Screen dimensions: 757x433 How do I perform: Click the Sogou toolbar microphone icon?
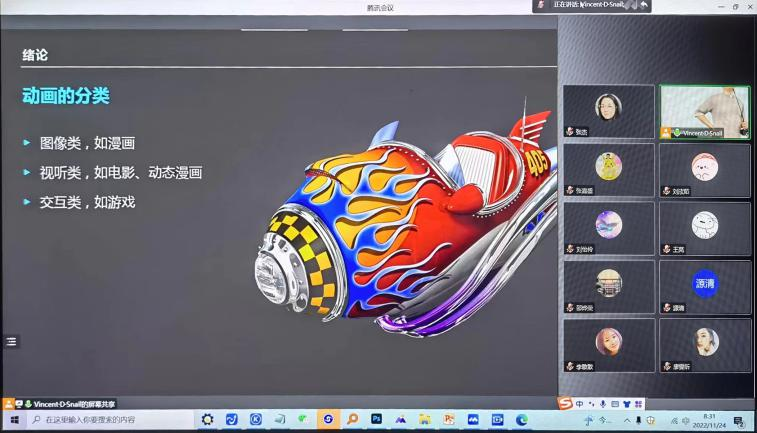(603, 403)
